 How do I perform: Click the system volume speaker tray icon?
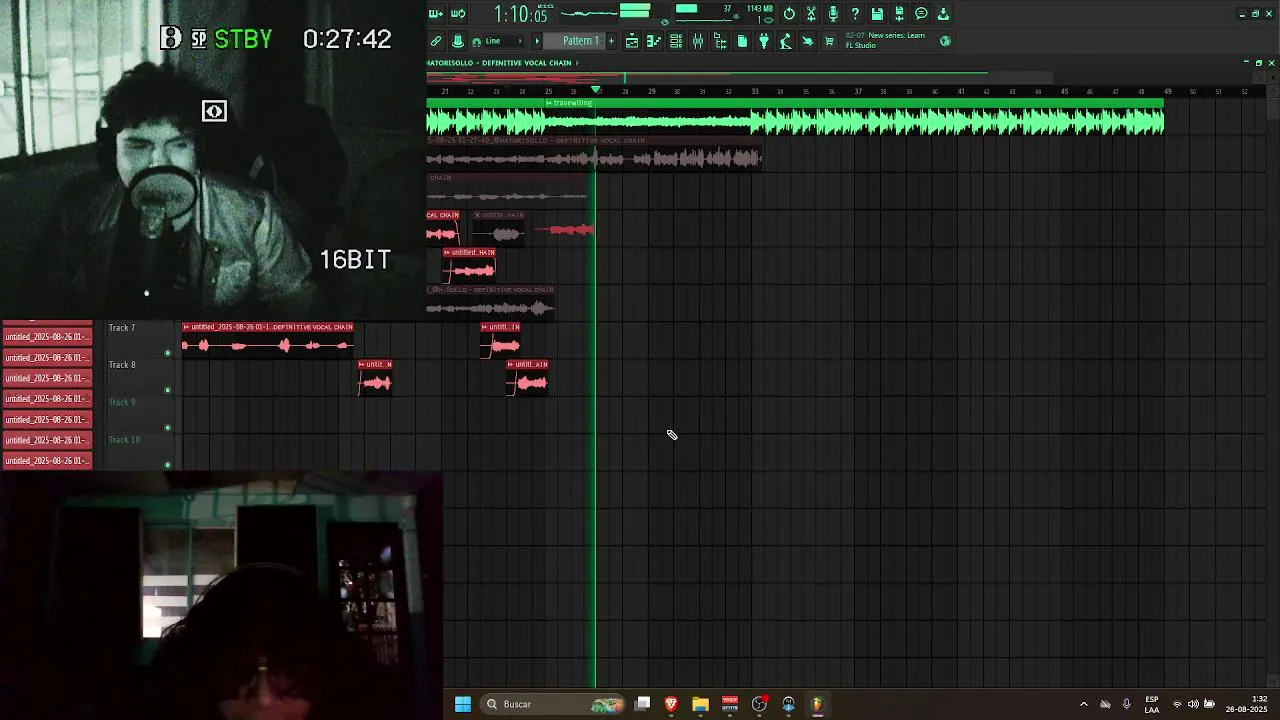1193,704
